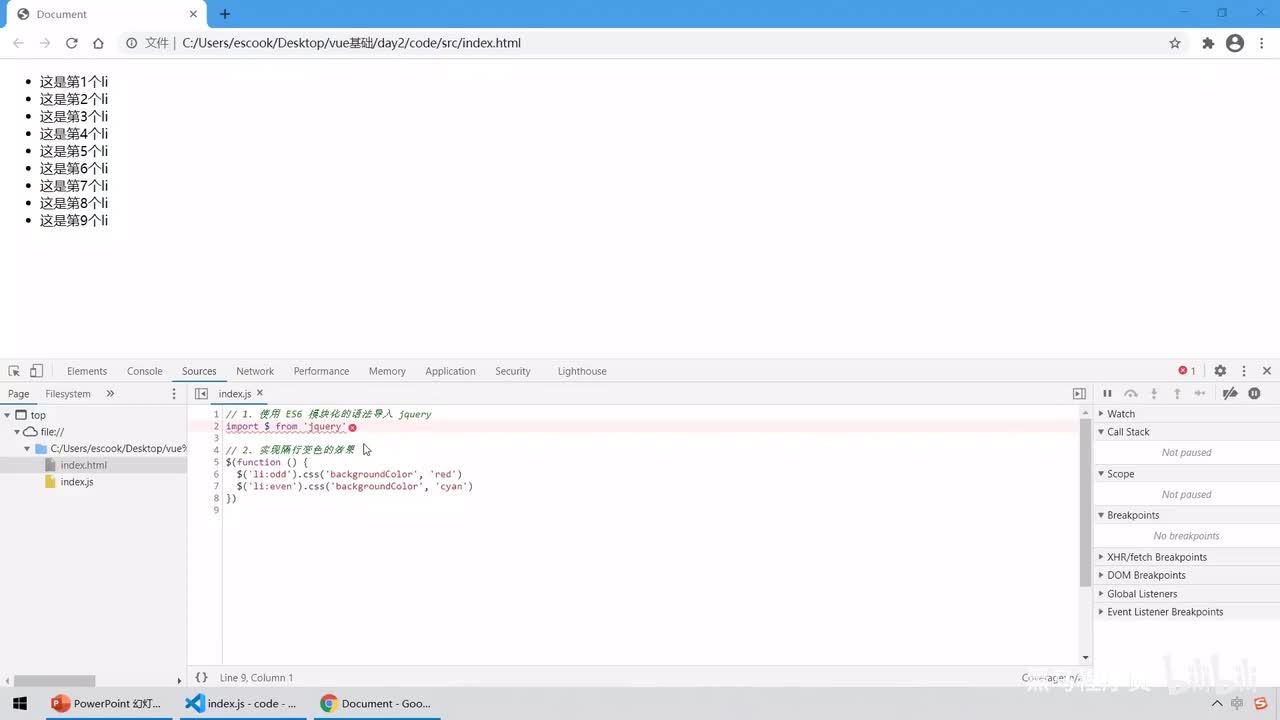This screenshot has height=720, width=1280.
Task: Open the Performance tab
Action: pos(321,371)
